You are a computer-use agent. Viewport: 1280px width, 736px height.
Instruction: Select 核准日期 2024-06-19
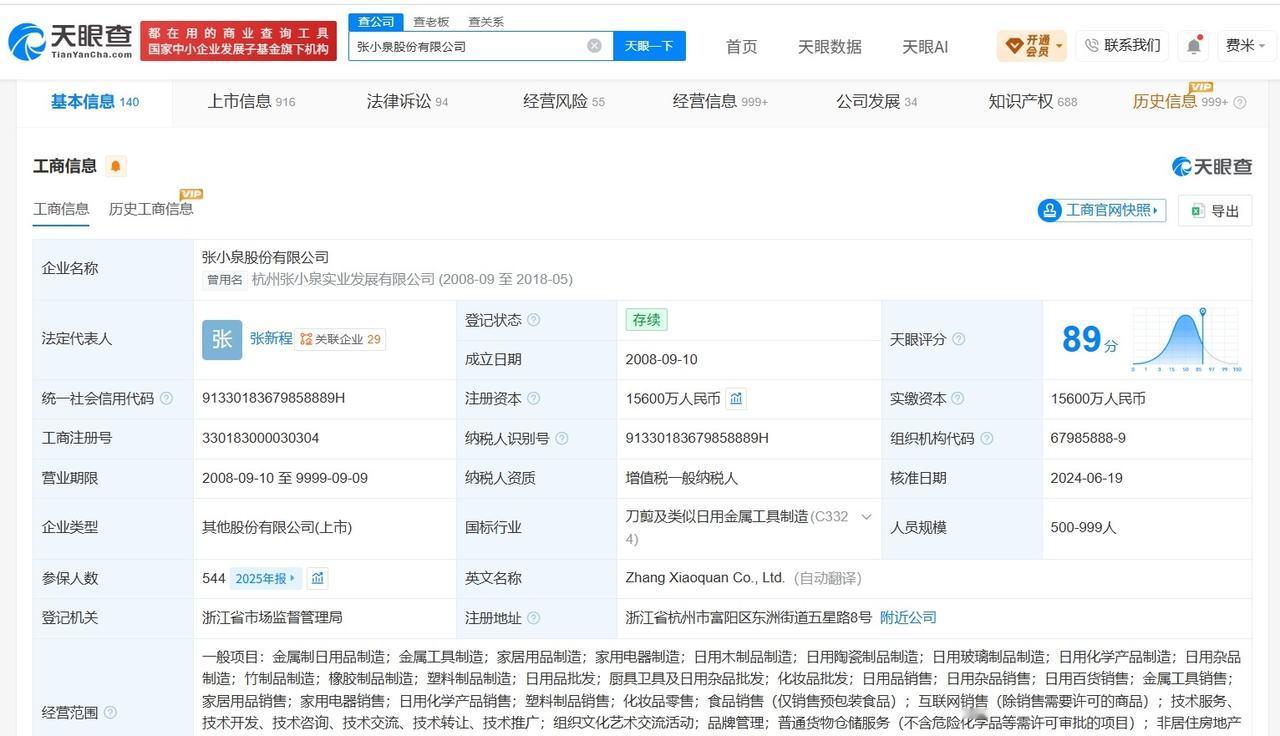(x=1086, y=478)
